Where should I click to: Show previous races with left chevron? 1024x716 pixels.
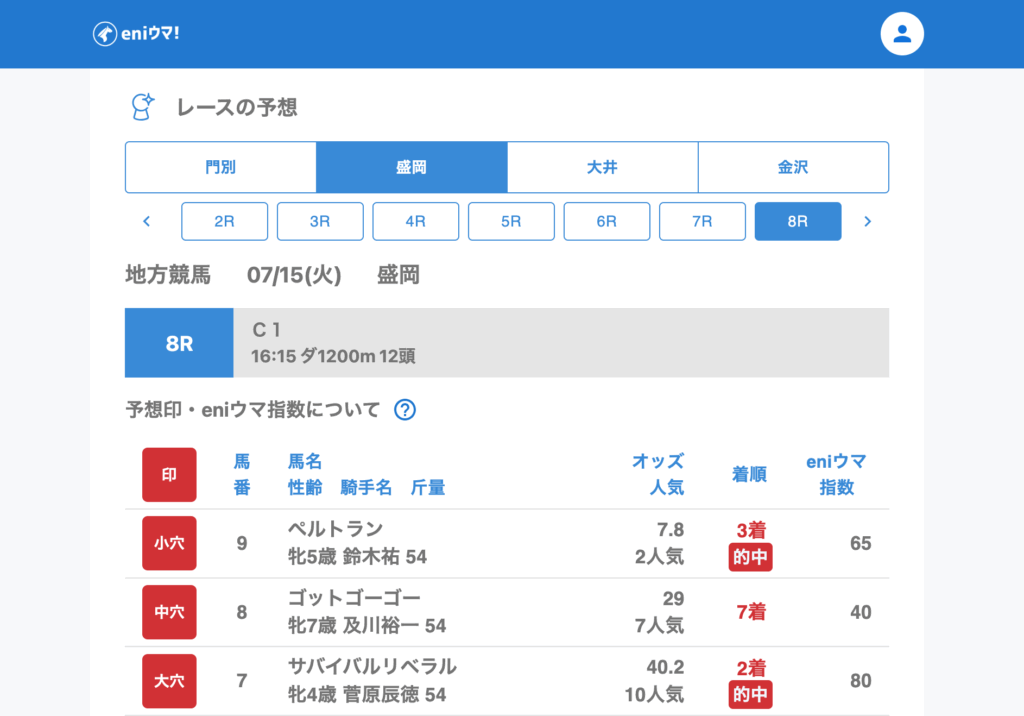pos(147,222)
